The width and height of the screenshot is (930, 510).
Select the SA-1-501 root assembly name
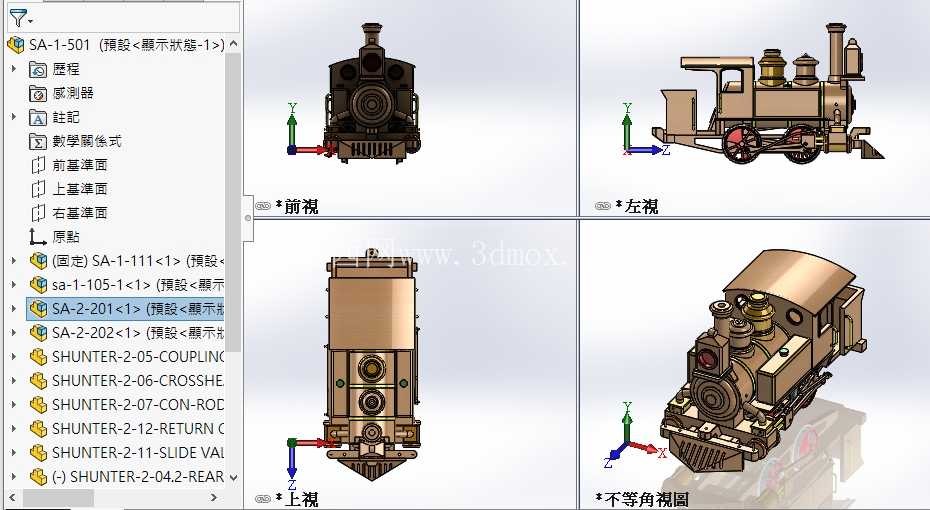pyautogui.click(x=60, y=45)
